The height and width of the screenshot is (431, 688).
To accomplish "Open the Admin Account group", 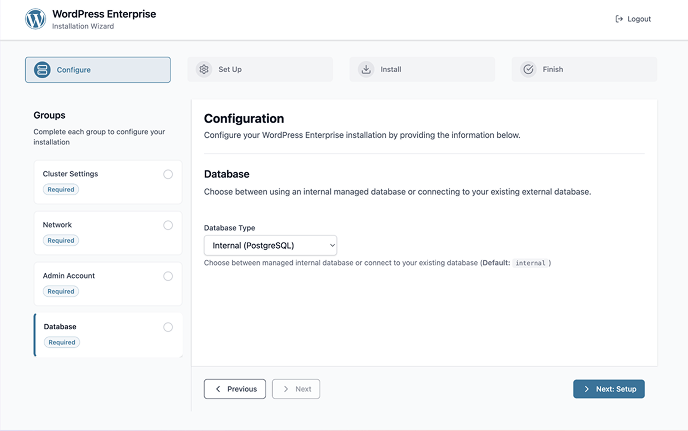I will coord(108,284).
